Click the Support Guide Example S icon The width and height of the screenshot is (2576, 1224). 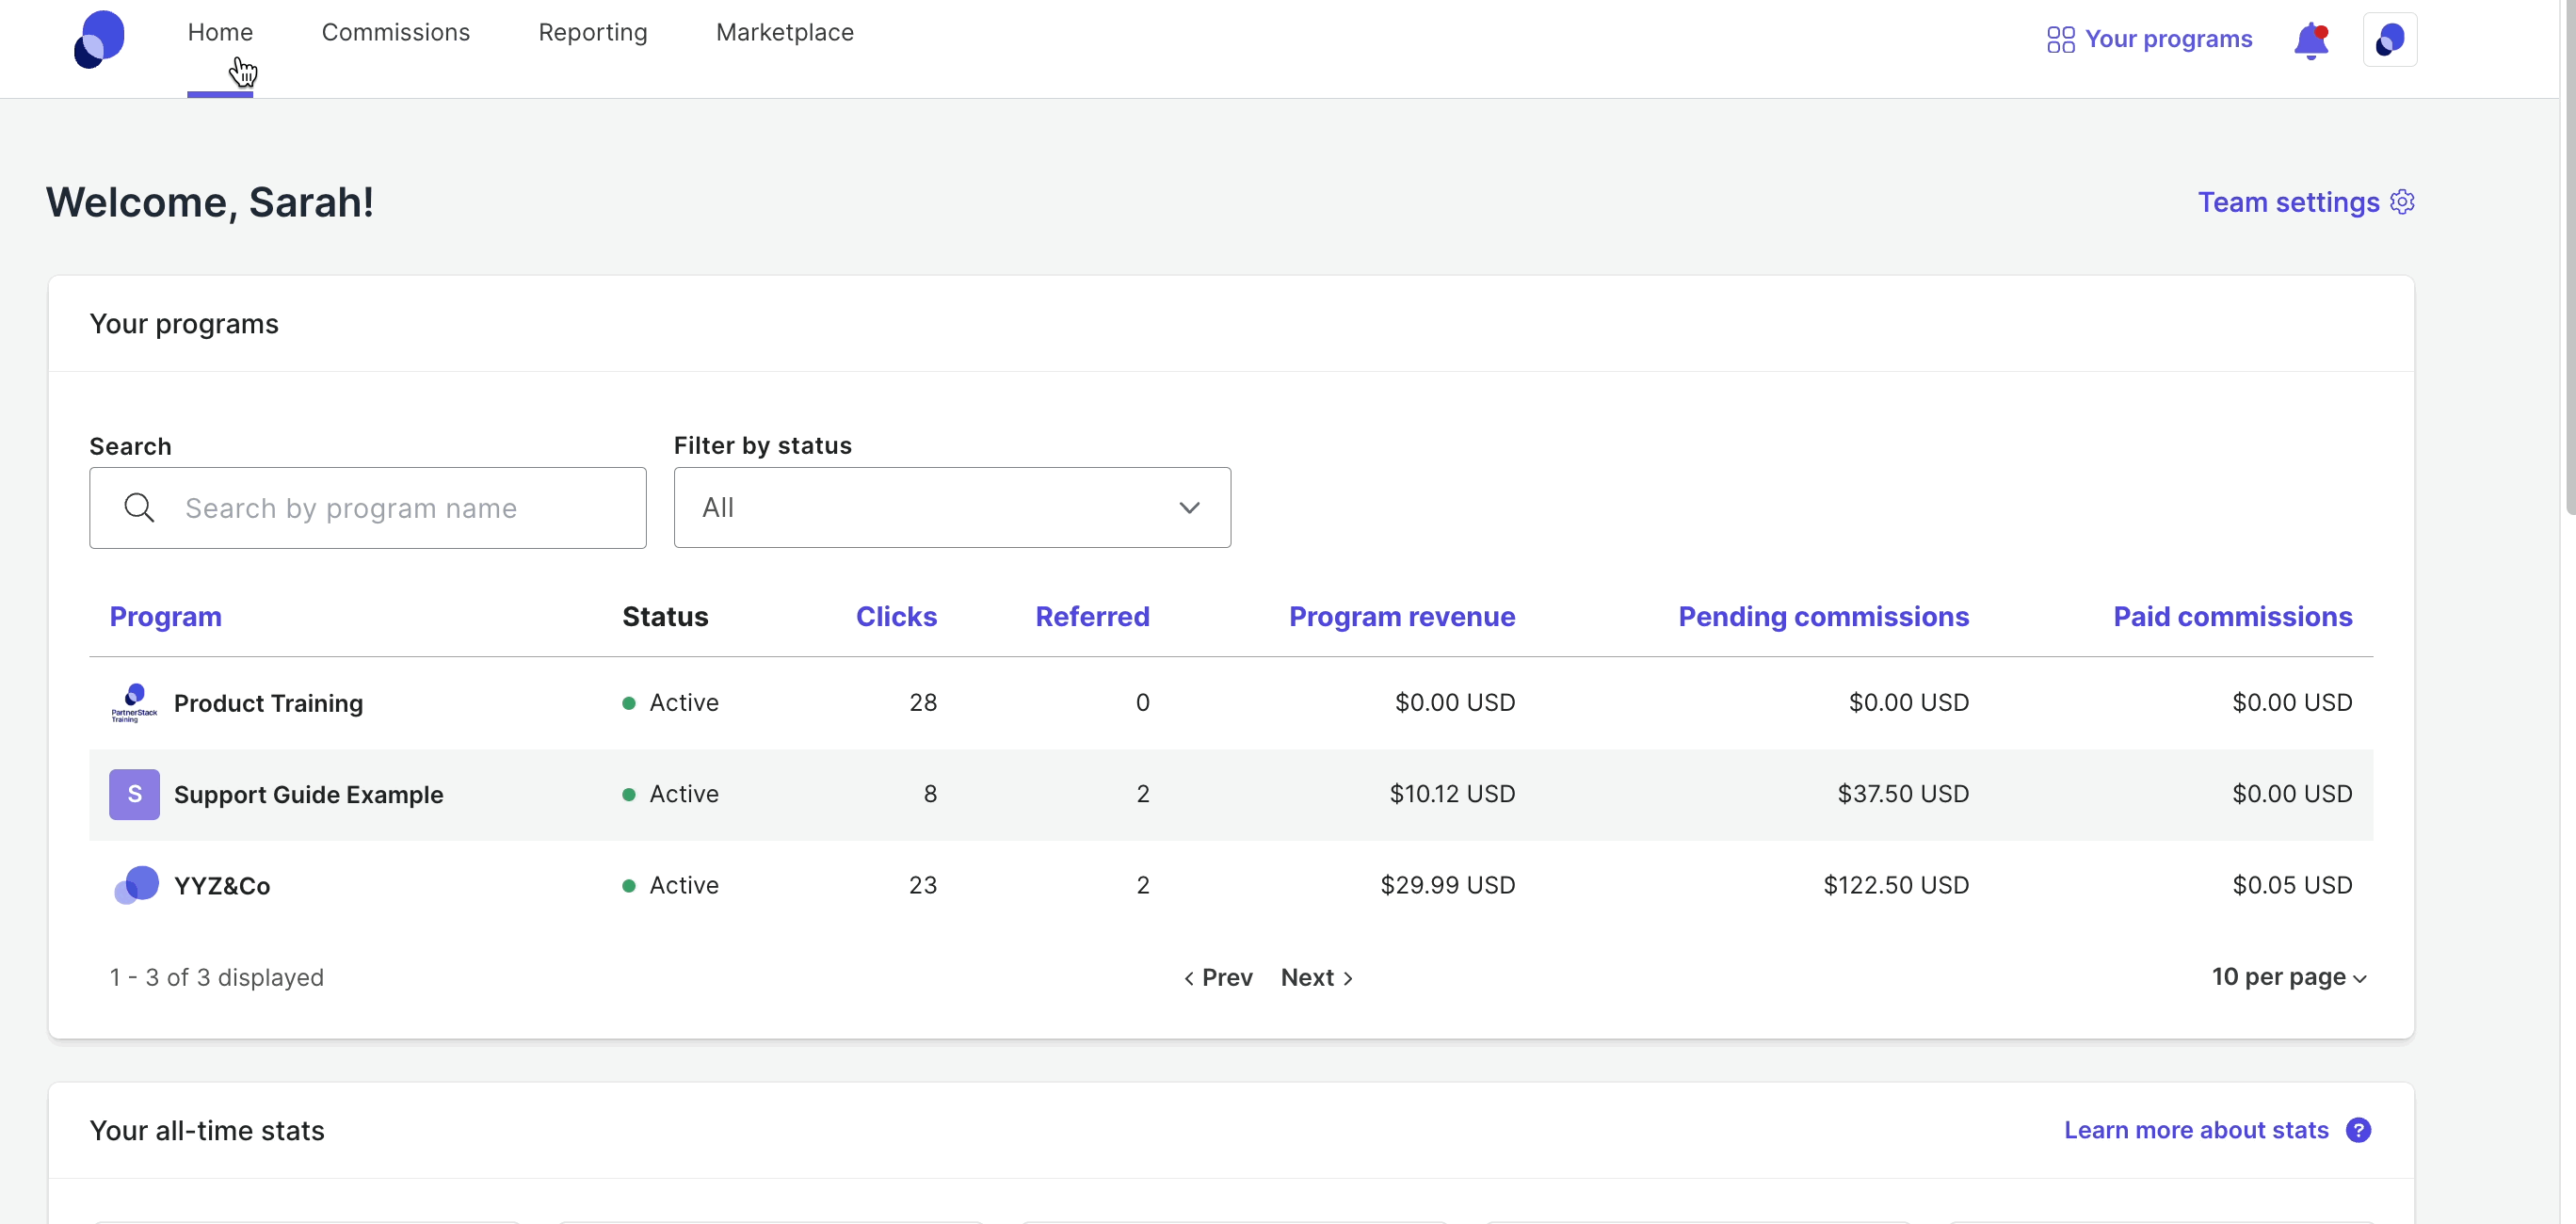point(134,794)
